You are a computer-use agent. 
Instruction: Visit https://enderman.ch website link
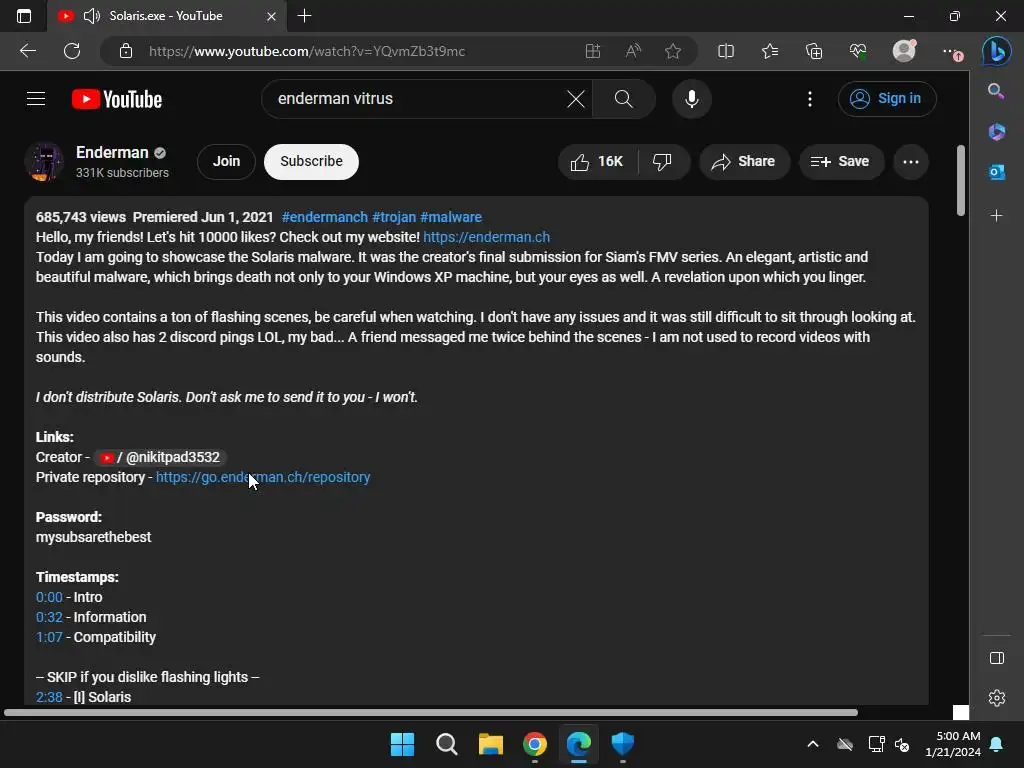487,237
